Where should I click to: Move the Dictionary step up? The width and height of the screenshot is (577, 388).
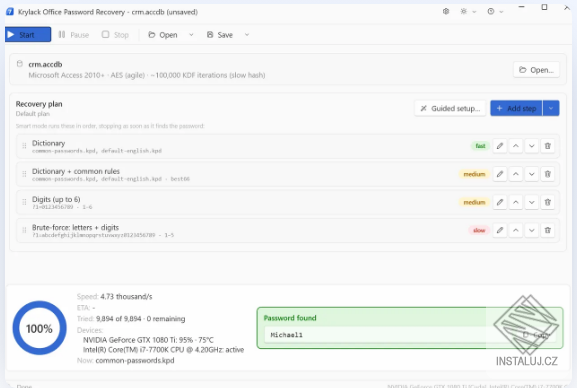[516, 146]
